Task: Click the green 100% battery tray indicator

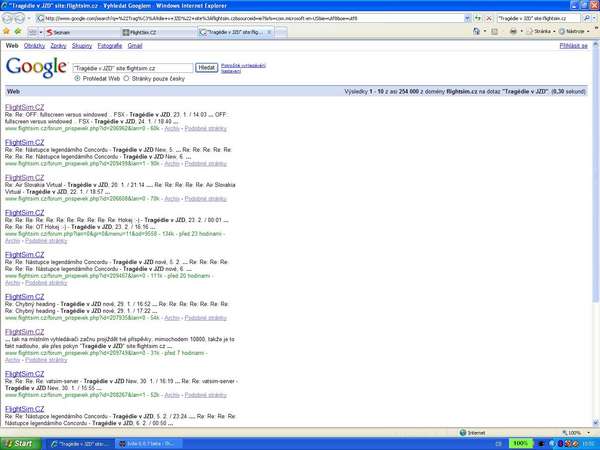Action: point(520,443)
